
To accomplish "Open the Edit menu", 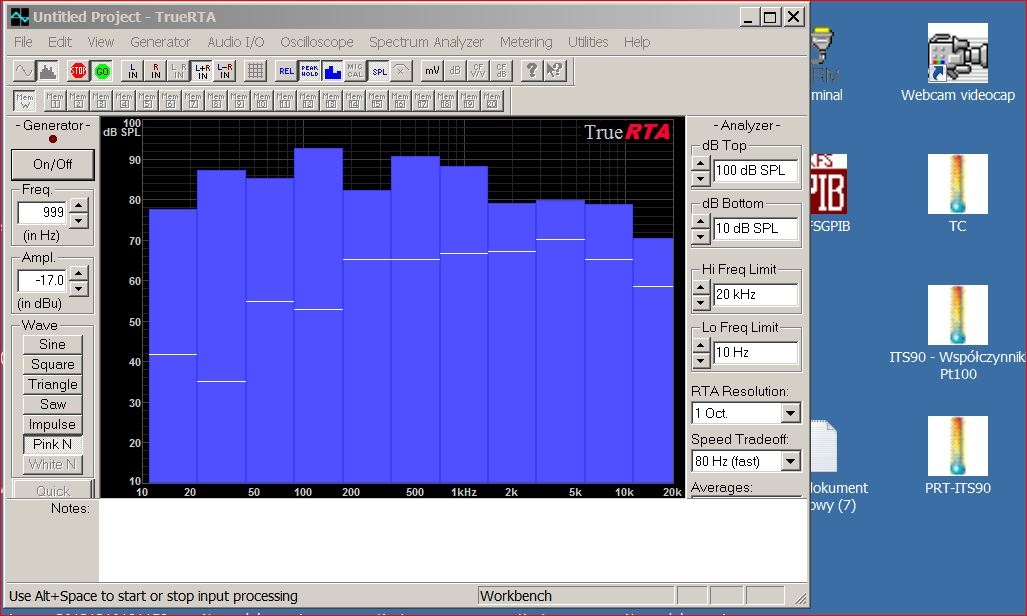I will (x=60, y=42).
